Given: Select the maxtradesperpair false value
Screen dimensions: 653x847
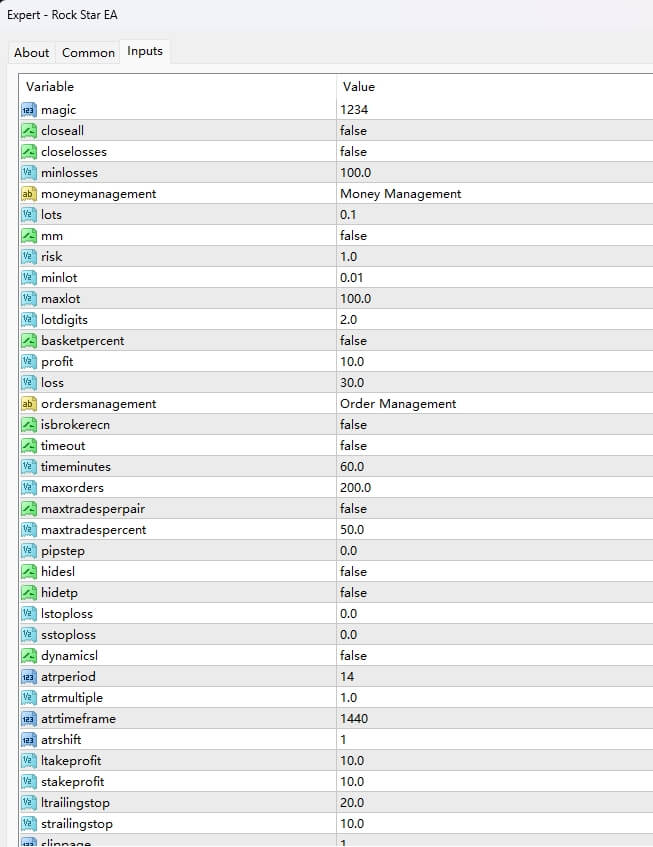Looking at the screenshot, I should click(x=353, y=509).
